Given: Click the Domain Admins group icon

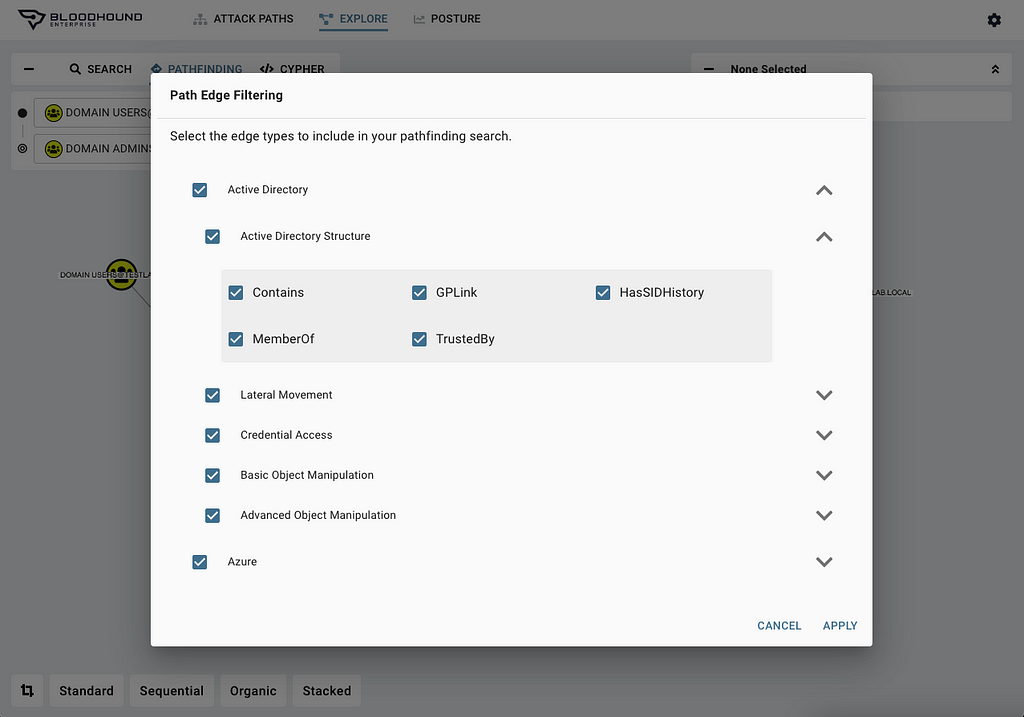Looking at the screenshot, I should point(53,149).
